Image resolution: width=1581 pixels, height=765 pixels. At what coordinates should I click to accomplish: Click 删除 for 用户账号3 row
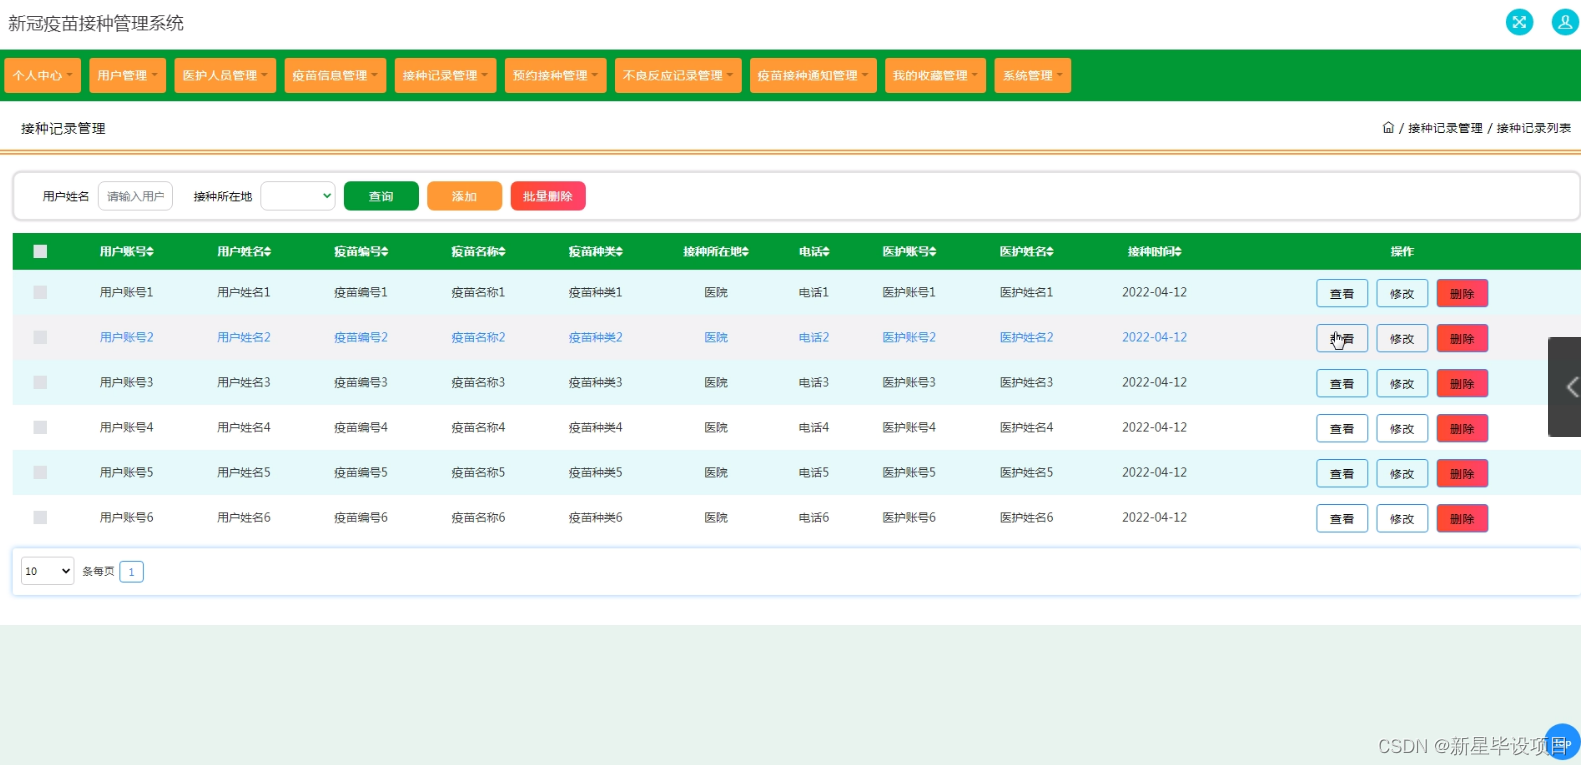pyautogui.click(x=1462, y=383)
